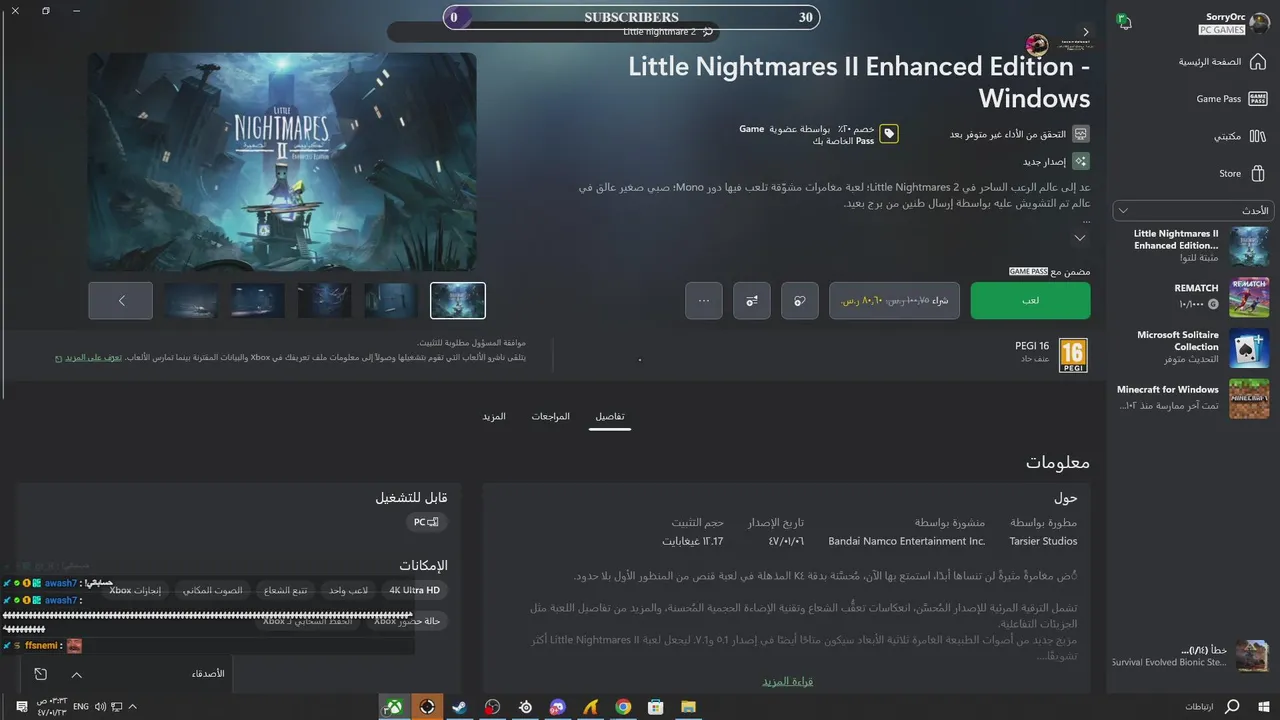This screenshot has height=720, width=1280.
Task: Open the Store bag icon
Action: [x=1257, y=173]
